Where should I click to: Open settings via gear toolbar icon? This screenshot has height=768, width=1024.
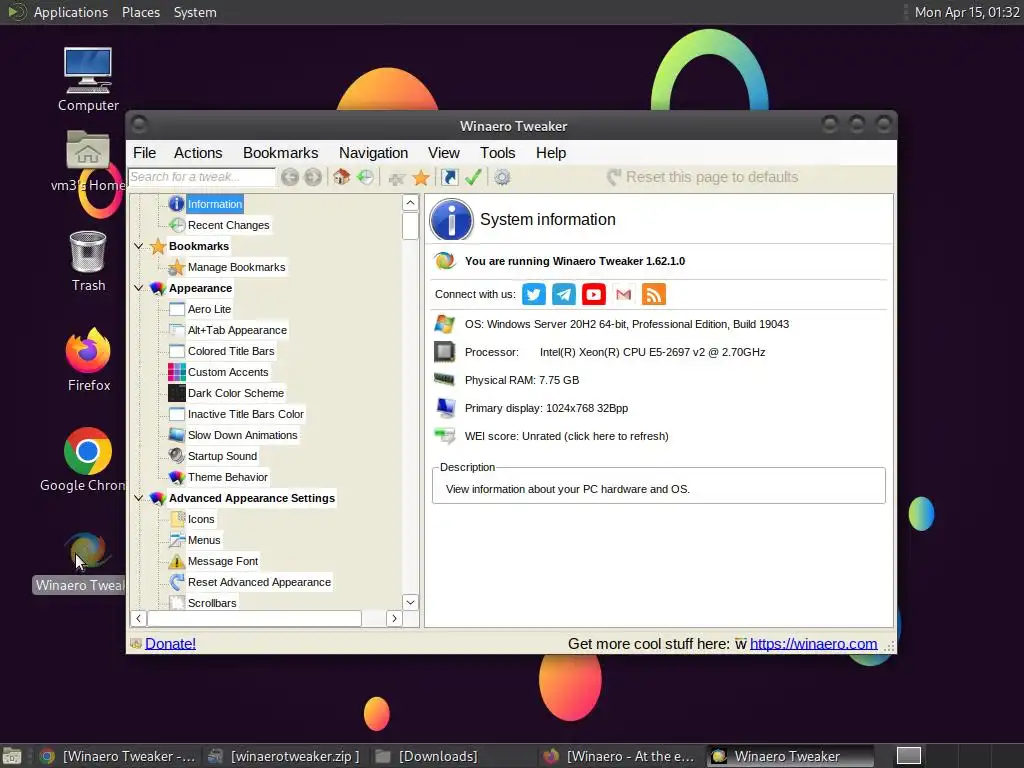click(x=502, y=177)
